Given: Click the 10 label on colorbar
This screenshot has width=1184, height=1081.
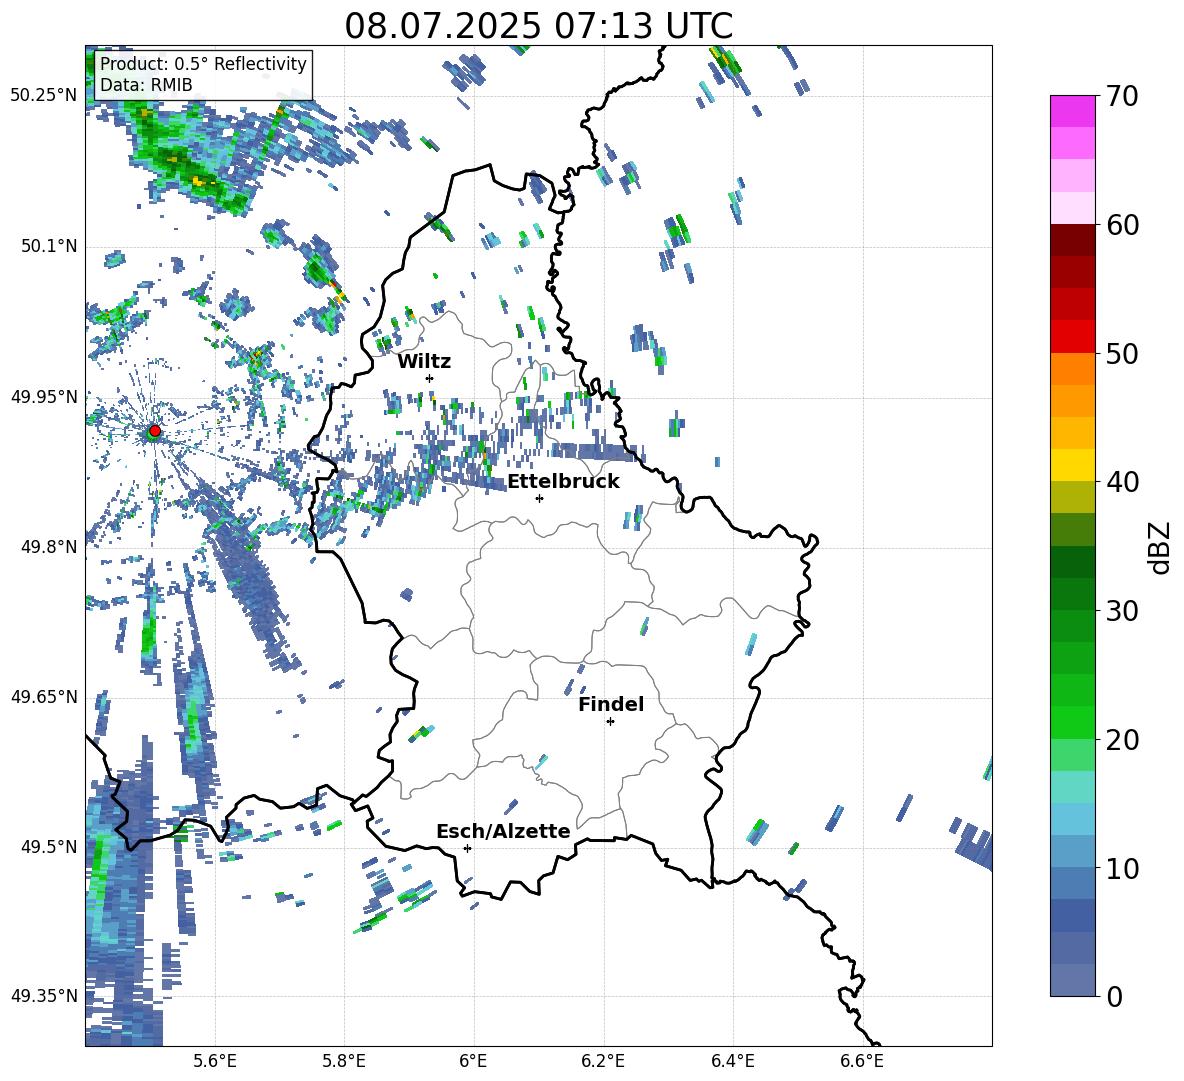Looking at the screenshot, I should point(1122,868).
